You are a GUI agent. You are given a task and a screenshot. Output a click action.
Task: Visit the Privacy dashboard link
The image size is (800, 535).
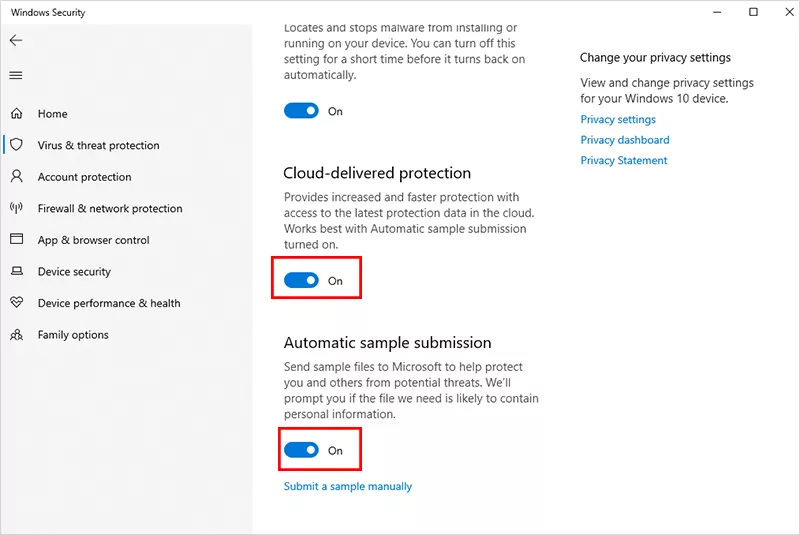click(x=625, y=140)
